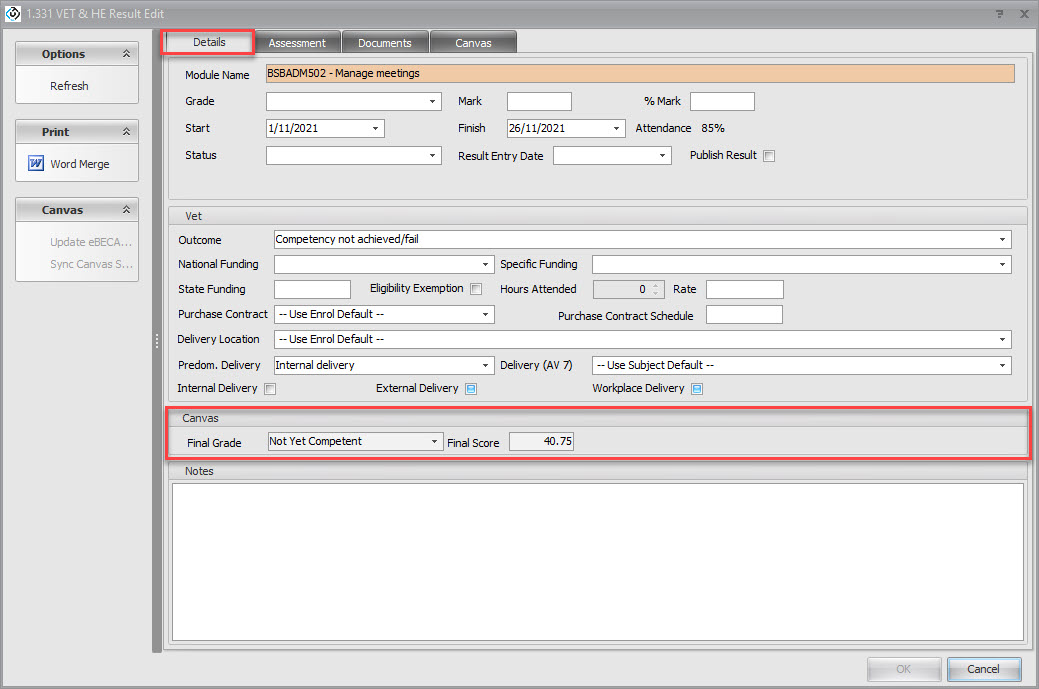1039x689 pixels.
Task: Toggle the Publish Result checkbox
Action: (769, 156)
